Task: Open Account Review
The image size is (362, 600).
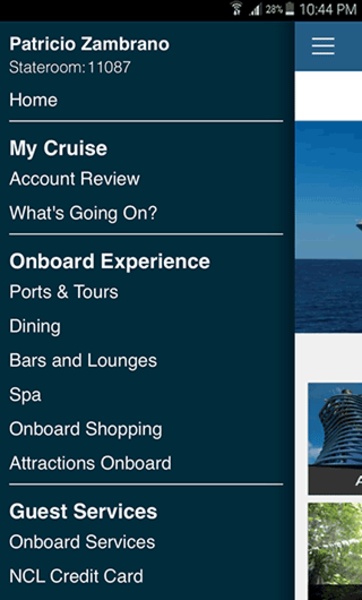Action: tap(75, 179)
